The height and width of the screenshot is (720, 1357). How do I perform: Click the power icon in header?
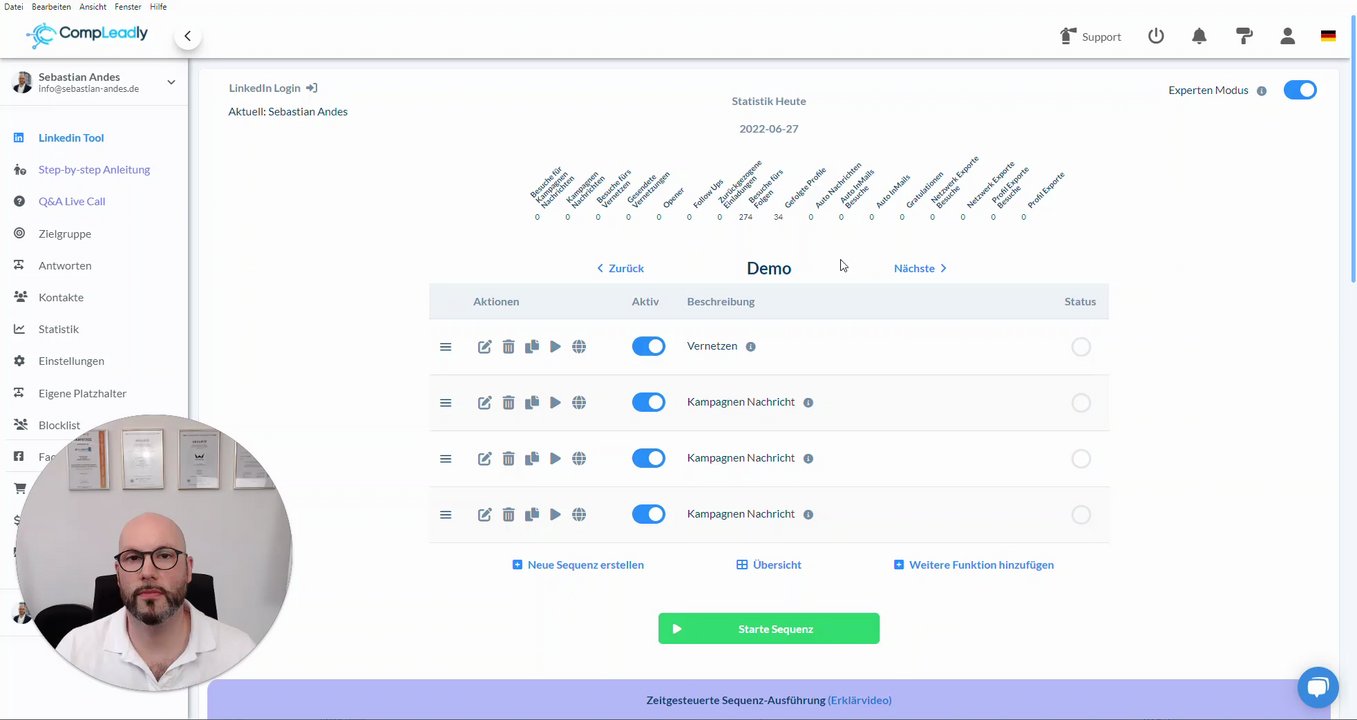click(x=1156, y=36)
